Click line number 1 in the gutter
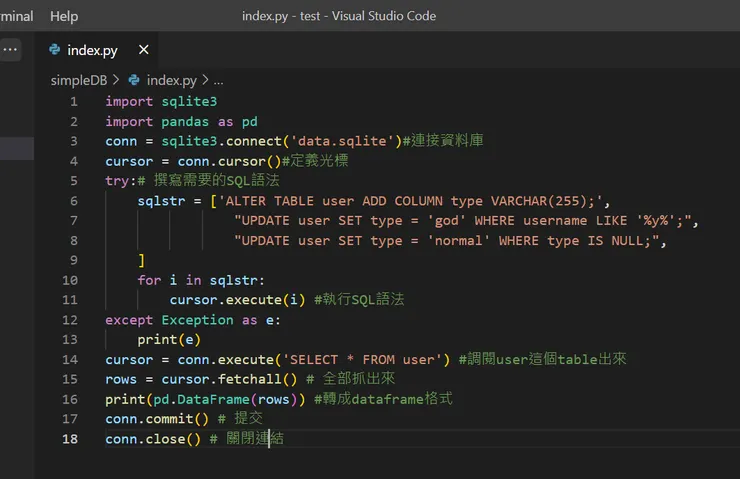Screen dimensions: 740x479 [x=73, y=101]
